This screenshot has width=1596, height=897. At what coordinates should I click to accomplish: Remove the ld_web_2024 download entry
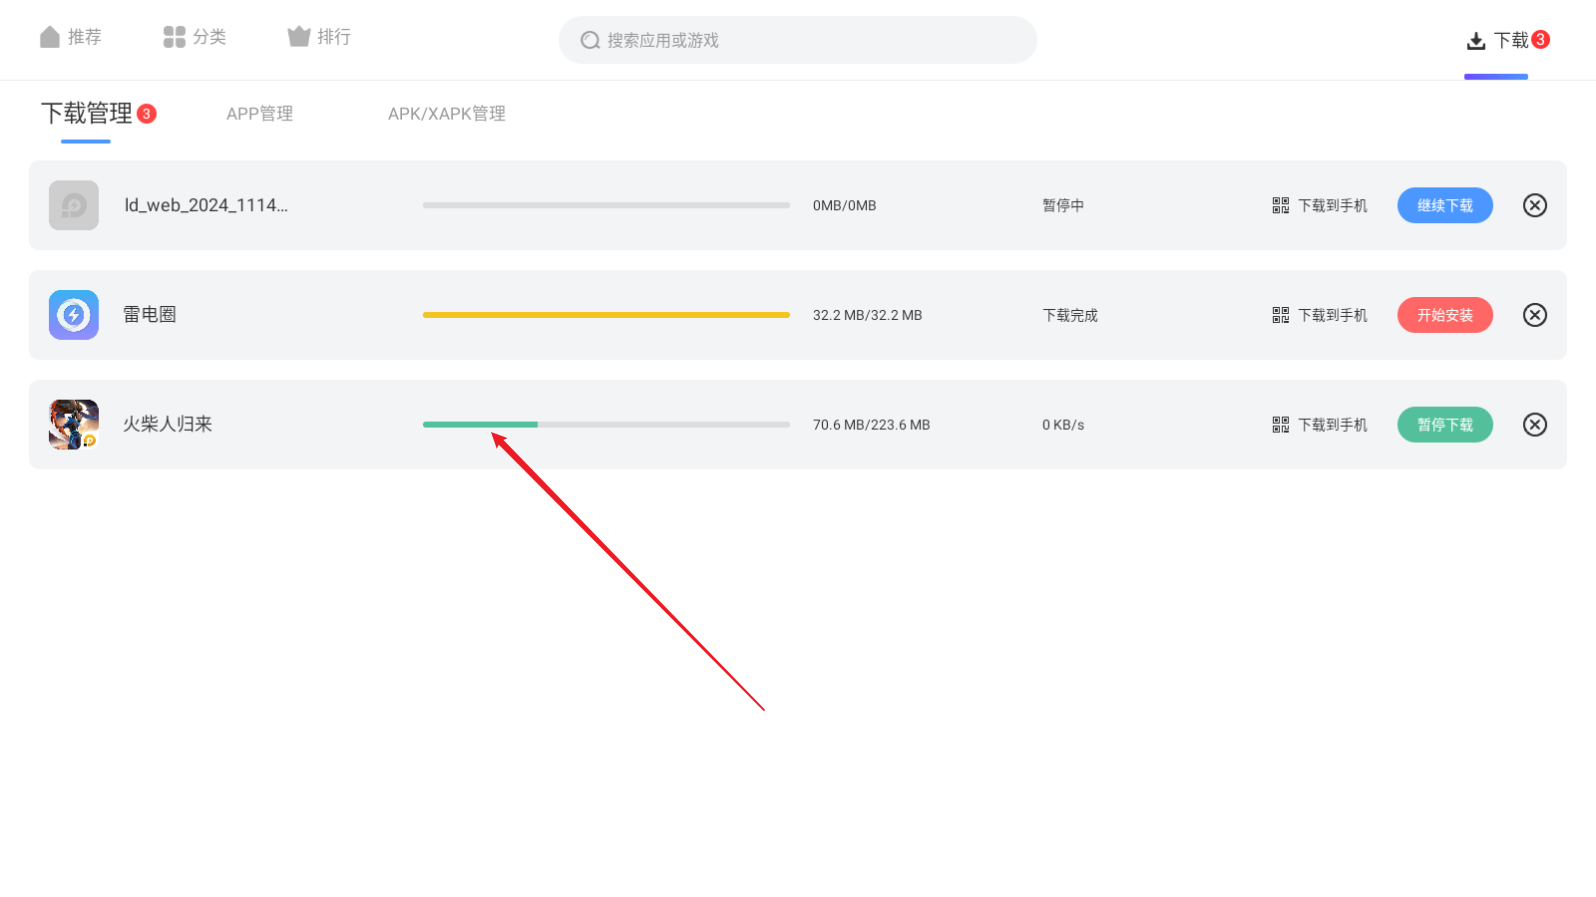click(1534, 205)
